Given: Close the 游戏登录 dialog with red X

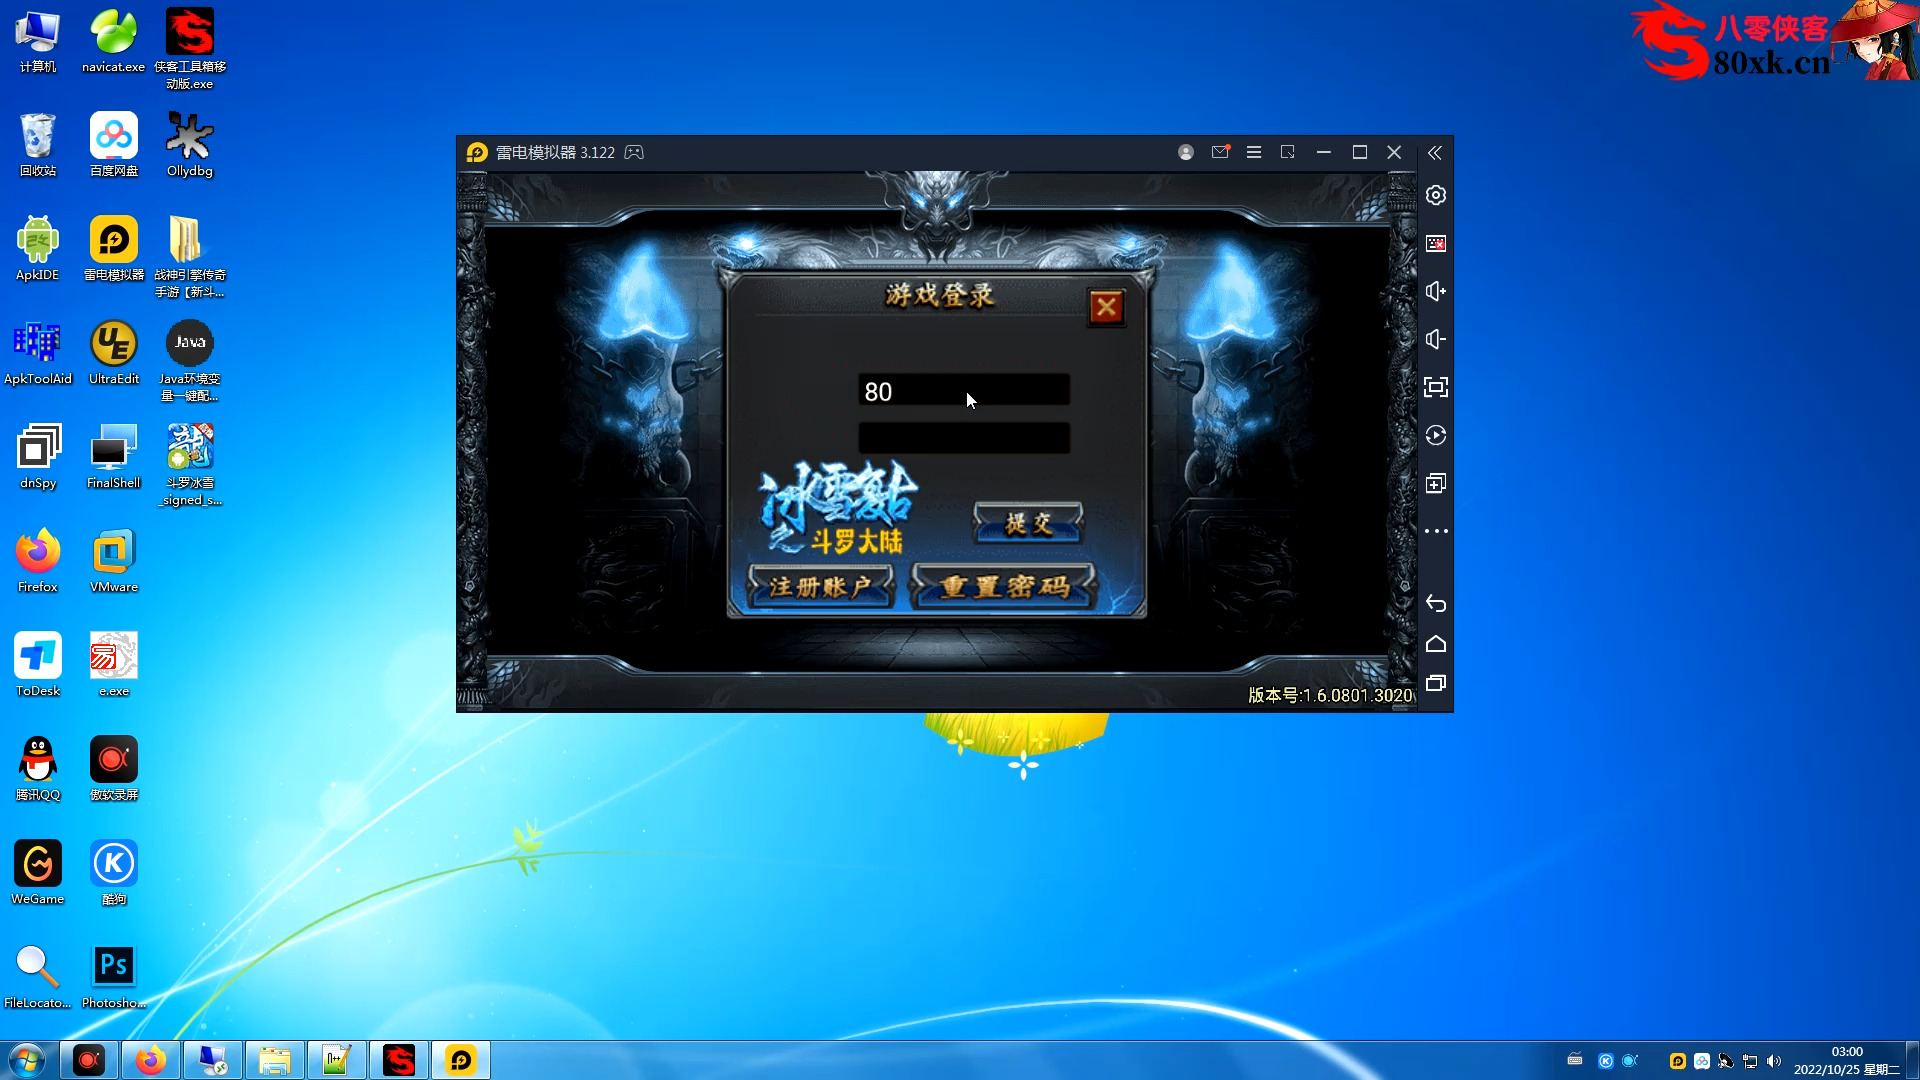Looking at the screenshot, I should 1106,307.
